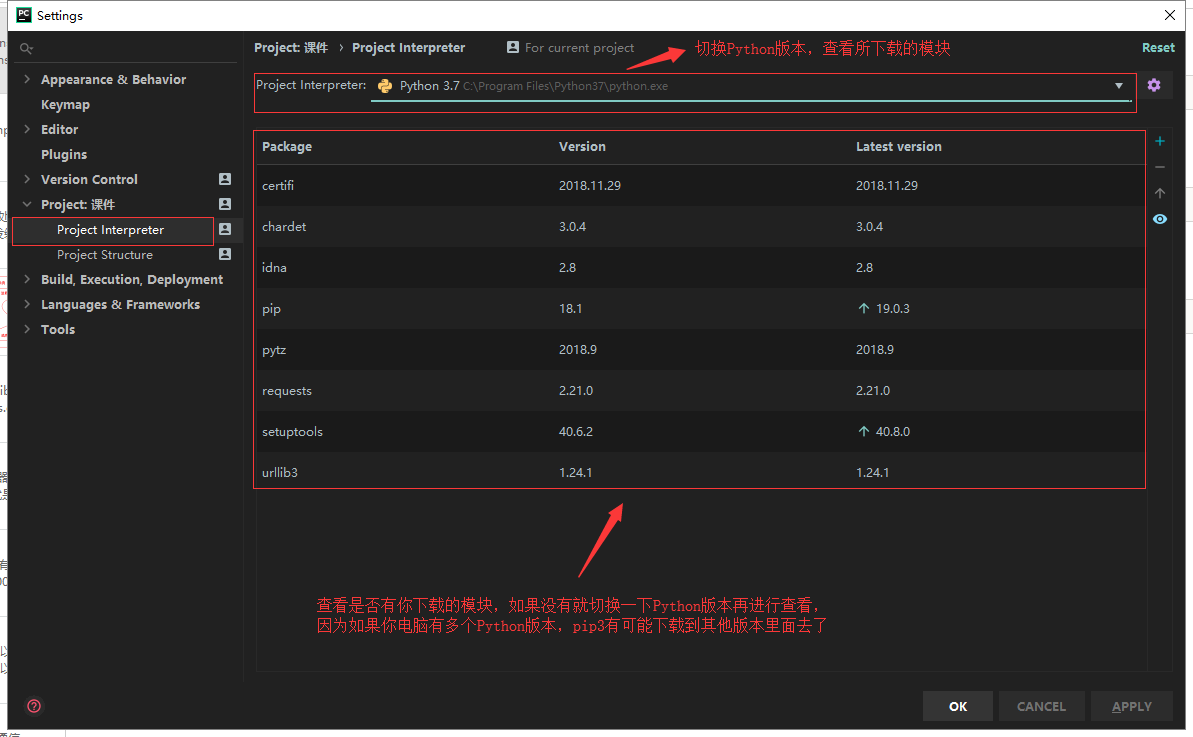Expand the Editor section
The height and width of the screenshot is (737, 1193).
pos(27,129)
